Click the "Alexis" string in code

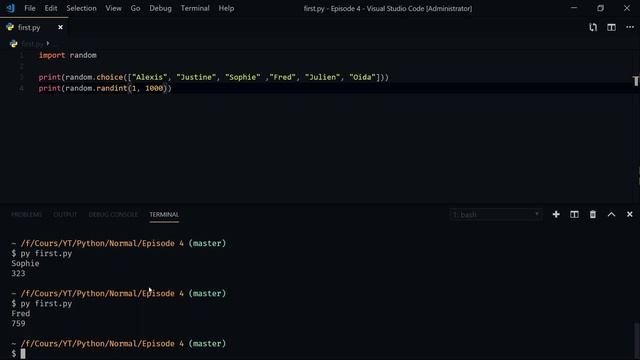[x=149, y=78]
